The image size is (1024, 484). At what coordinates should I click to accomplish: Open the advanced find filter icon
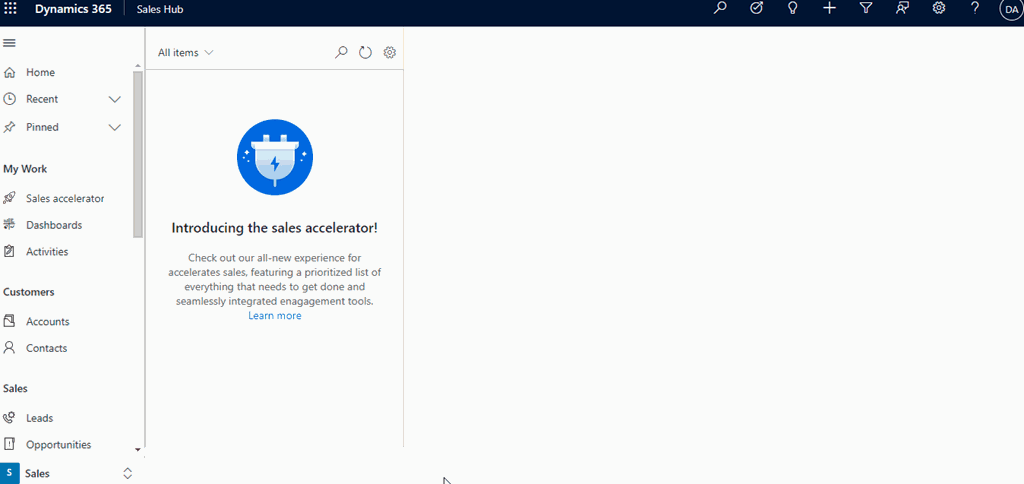pos(866,9)
